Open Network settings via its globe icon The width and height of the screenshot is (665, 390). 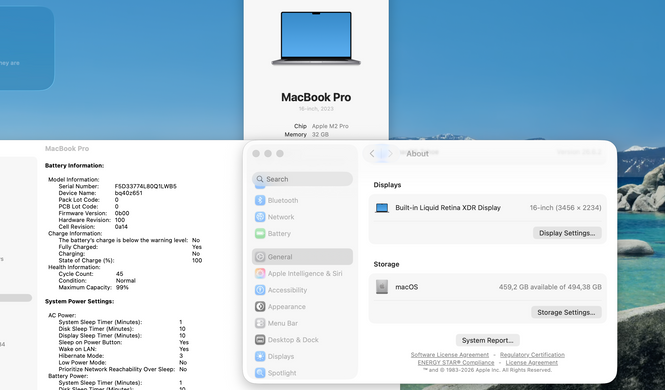point(260,217)
